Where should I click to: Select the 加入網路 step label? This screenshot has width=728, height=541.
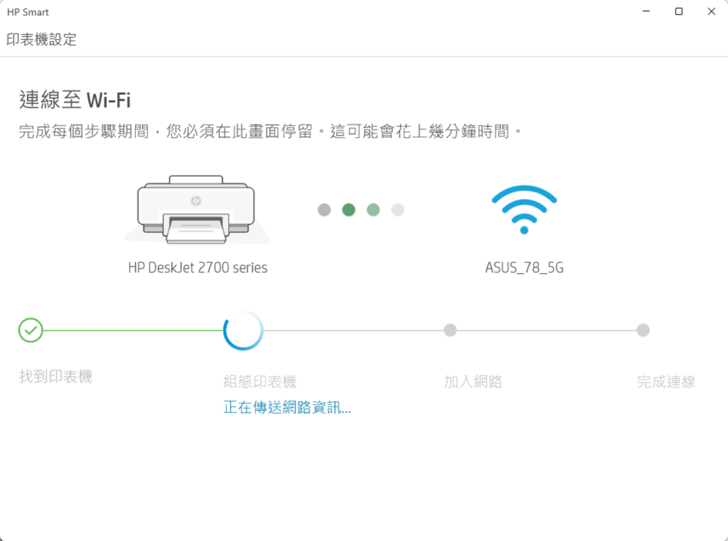coord(473,382)
